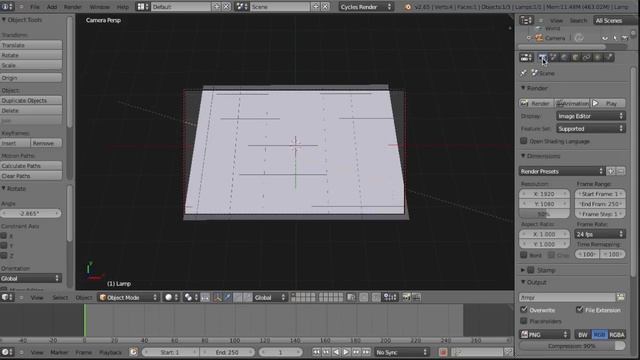
Task: Open the timeline Playback menu
Action: (x=111, y=352)
